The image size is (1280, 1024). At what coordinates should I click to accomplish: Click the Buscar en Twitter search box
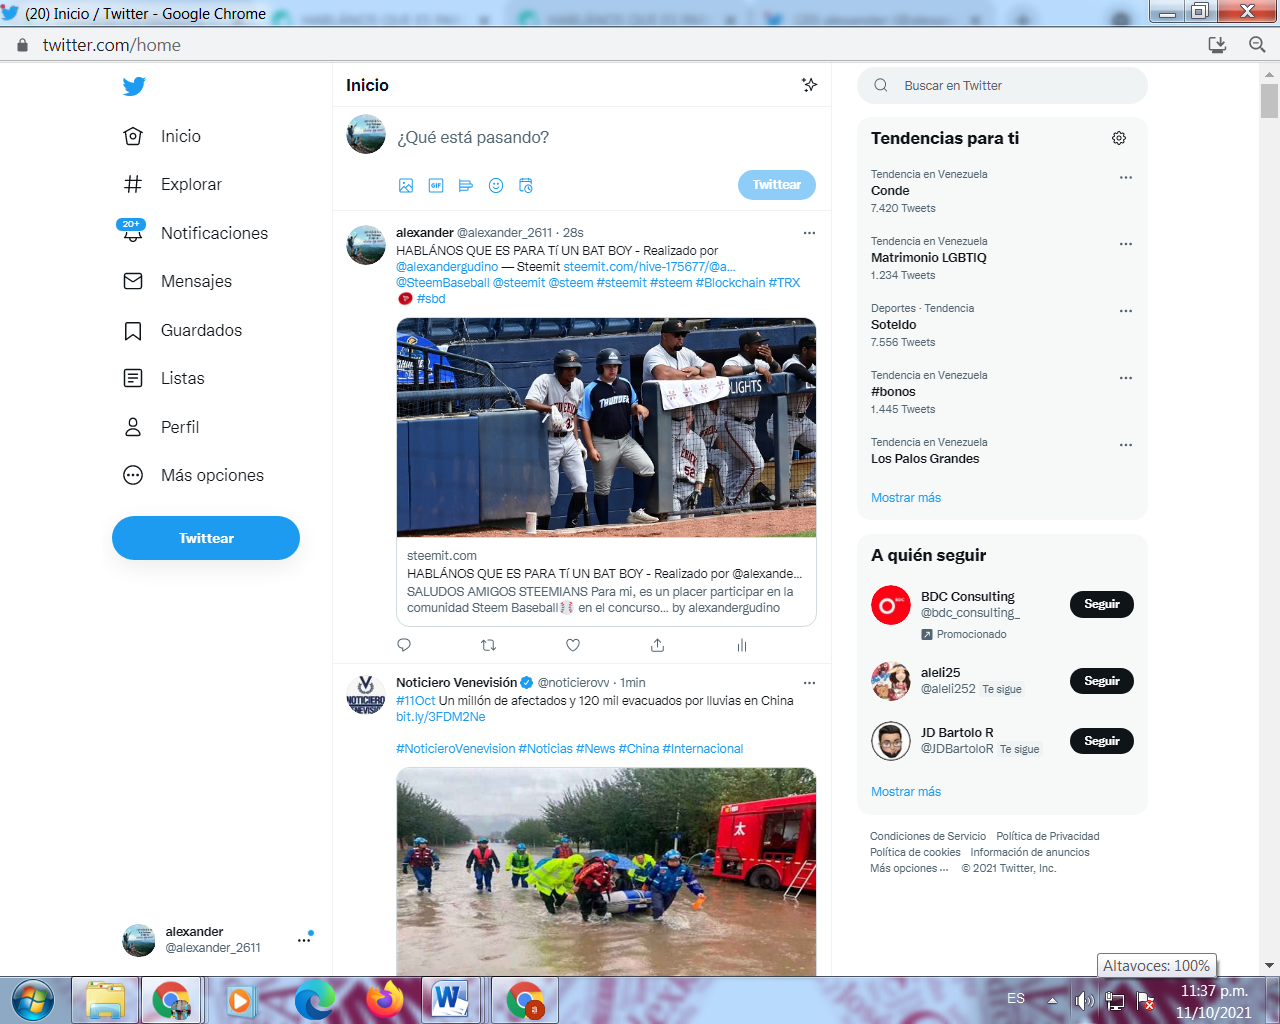click(x=1002, y=86)
